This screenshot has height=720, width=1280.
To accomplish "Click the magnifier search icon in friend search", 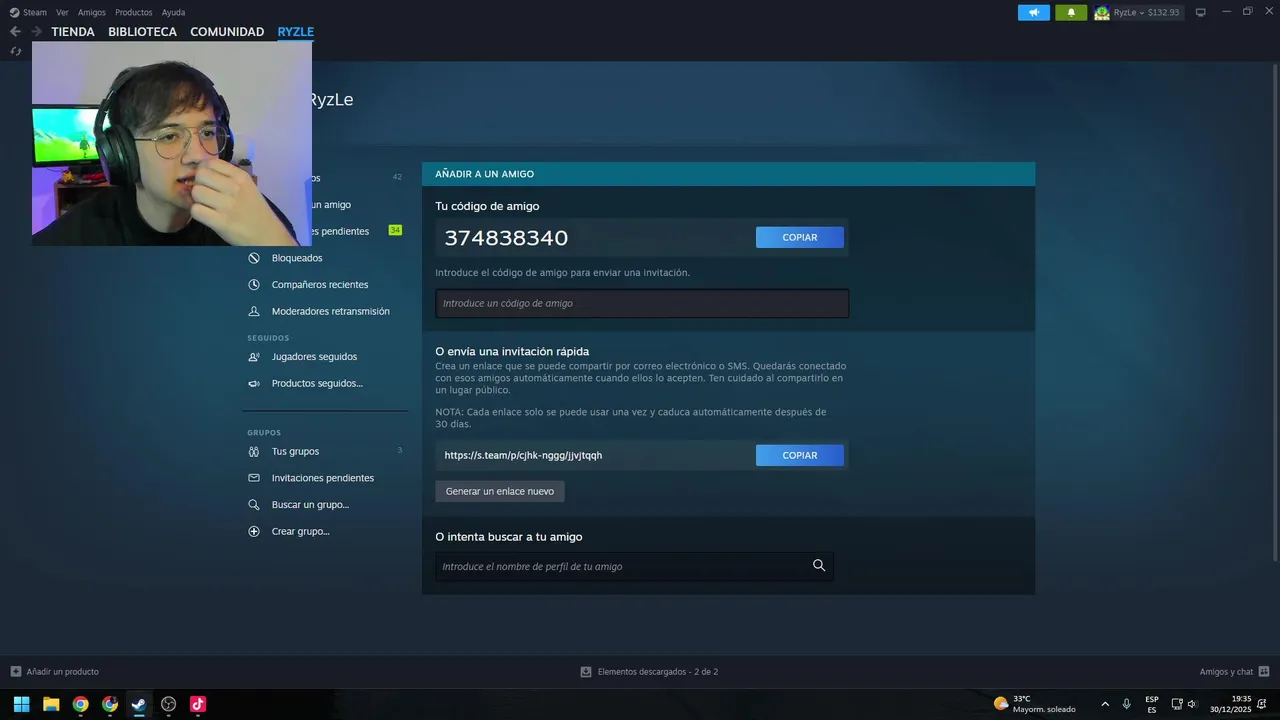I will (x=819, y=565).
